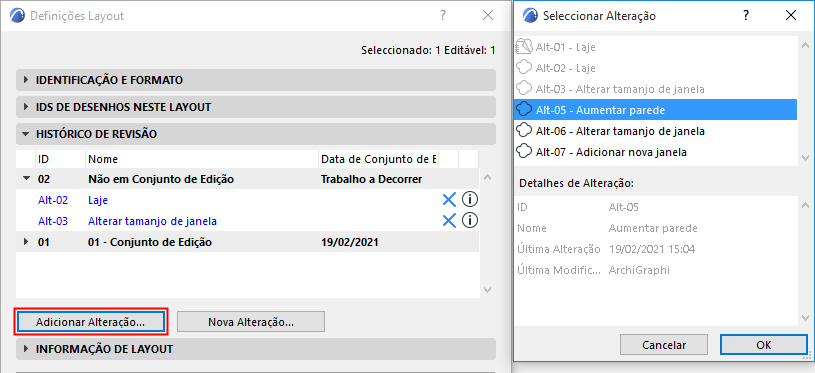Image resolution: width=815 pixels, height=373 pixels.
Task: Click cloud icon beside Alt-02 - Laje
Action: pyautogui.click(x=524, y=68)
